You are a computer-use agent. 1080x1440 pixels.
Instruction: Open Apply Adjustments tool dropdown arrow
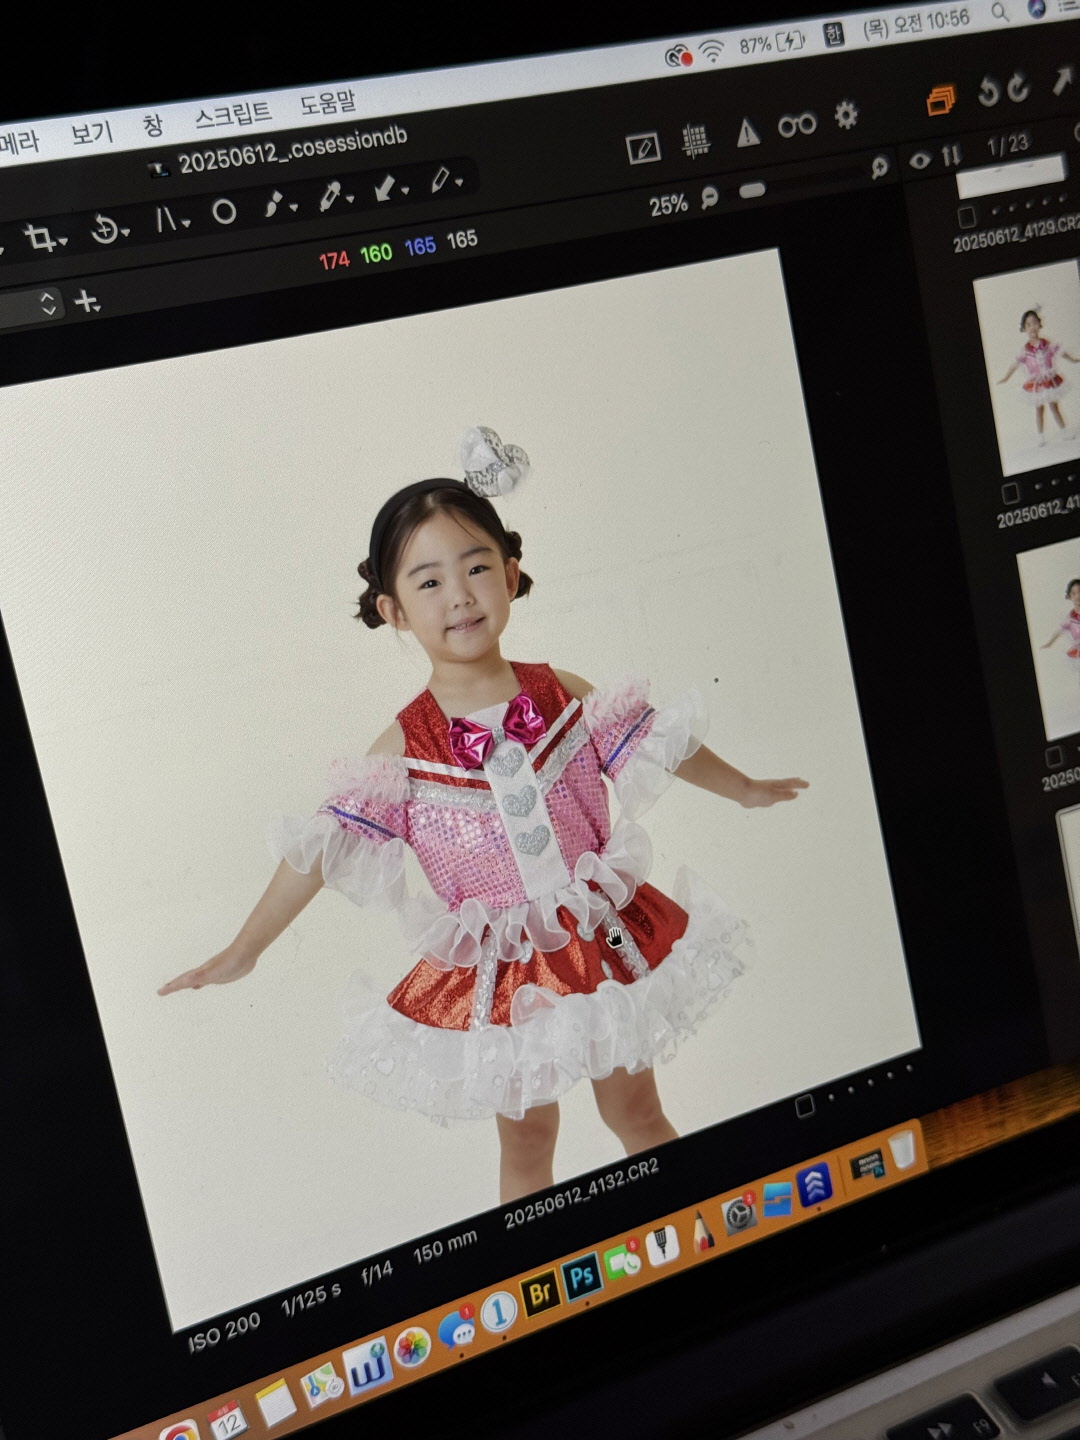click(405, 190)
